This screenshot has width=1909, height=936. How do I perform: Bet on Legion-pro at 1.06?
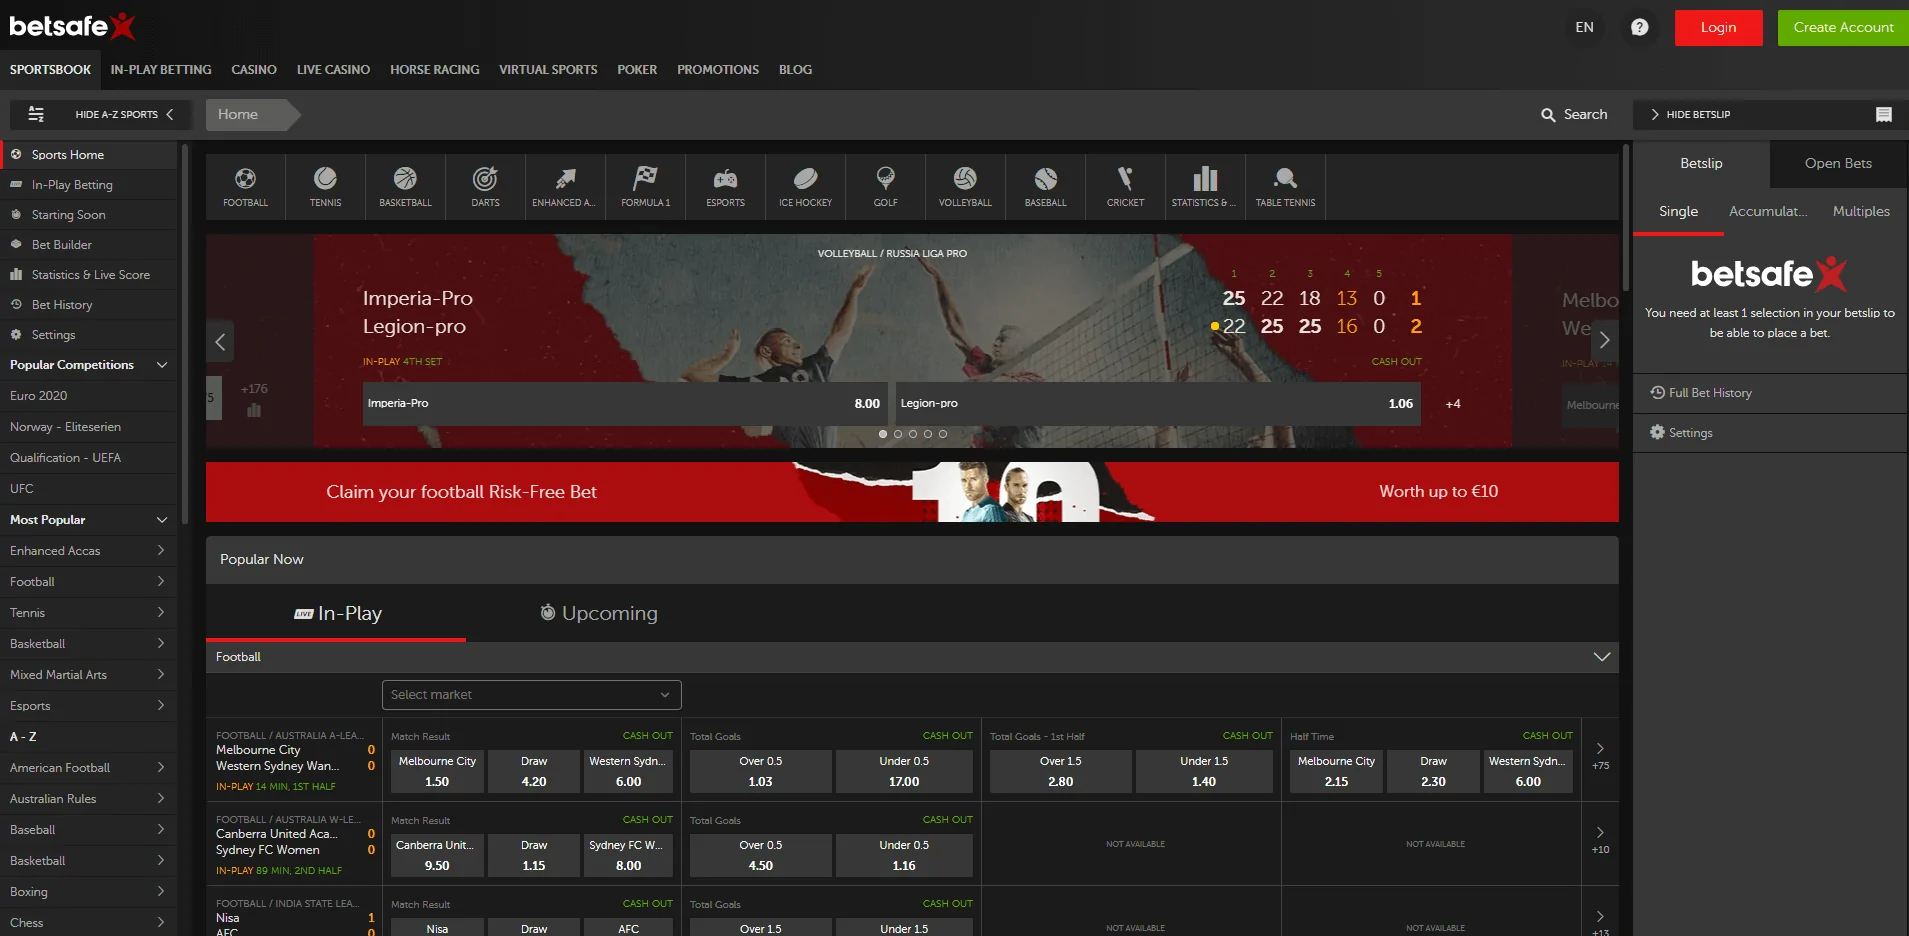(1158, 404)
